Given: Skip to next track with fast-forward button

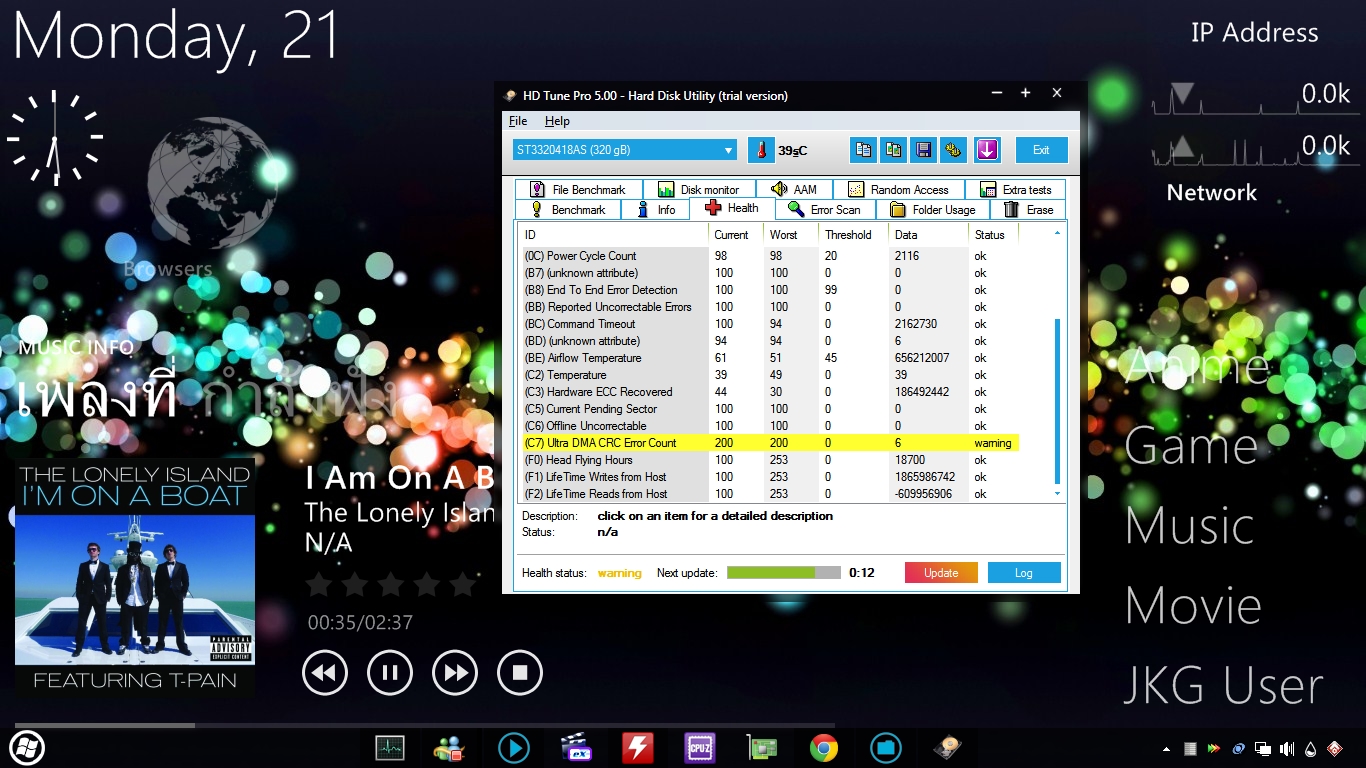Looking at the screenshot, I should pyautogui.click(x=455, y=673).
